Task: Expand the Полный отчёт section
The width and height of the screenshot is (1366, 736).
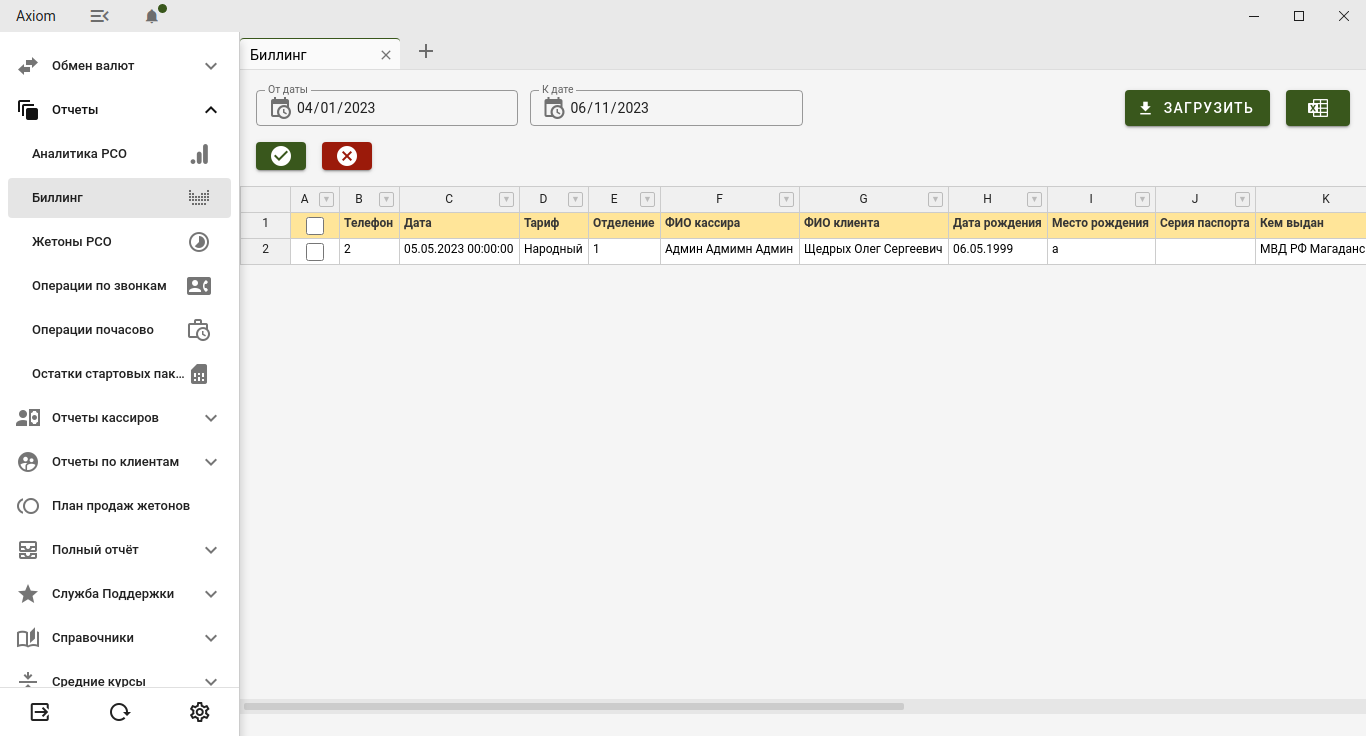Action: click(211, 550)
